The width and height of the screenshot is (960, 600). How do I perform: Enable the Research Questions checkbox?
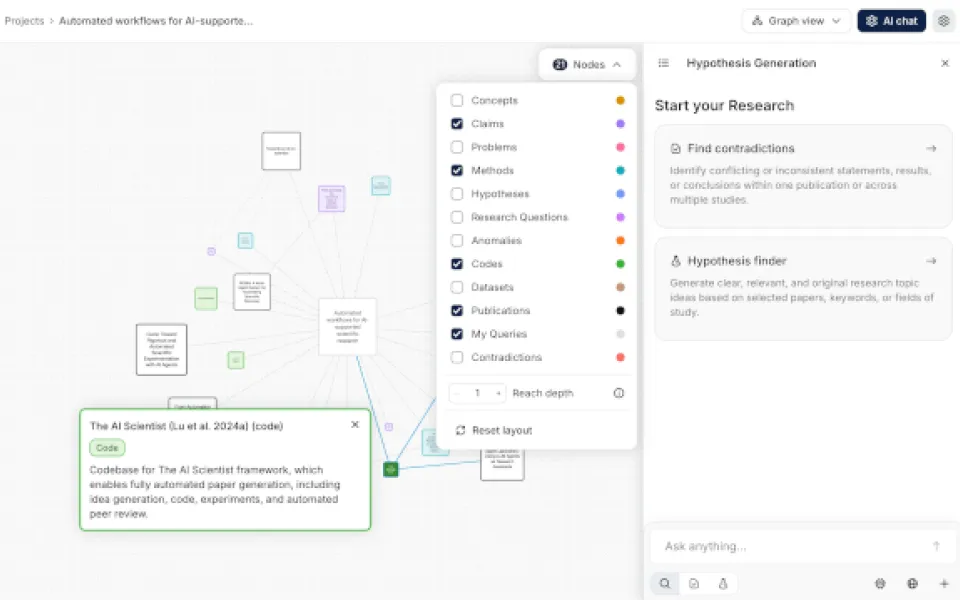tap(457, 217)
